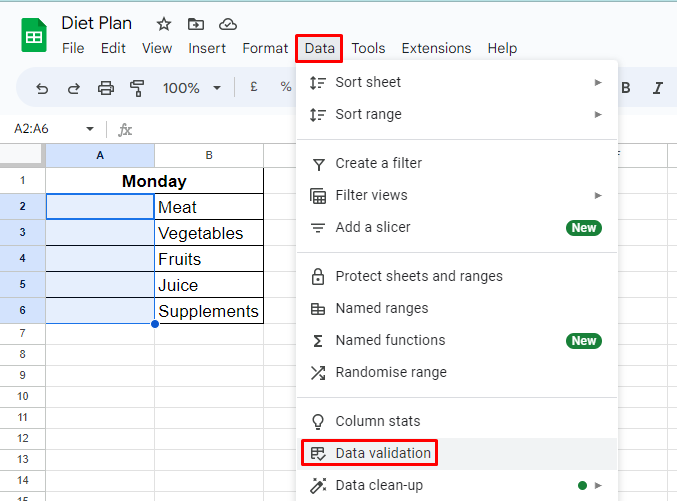Open the Extensions menu
The height and width of the screenshot is (501, 677).
coord(436,48)
